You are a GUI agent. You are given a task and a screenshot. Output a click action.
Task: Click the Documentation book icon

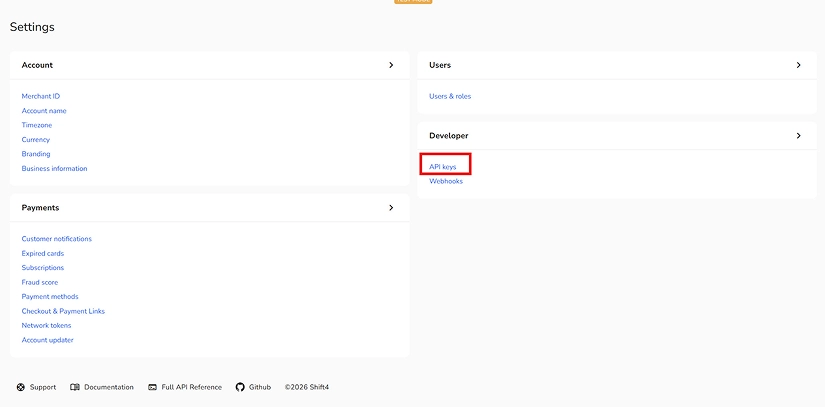pos(75,387)
